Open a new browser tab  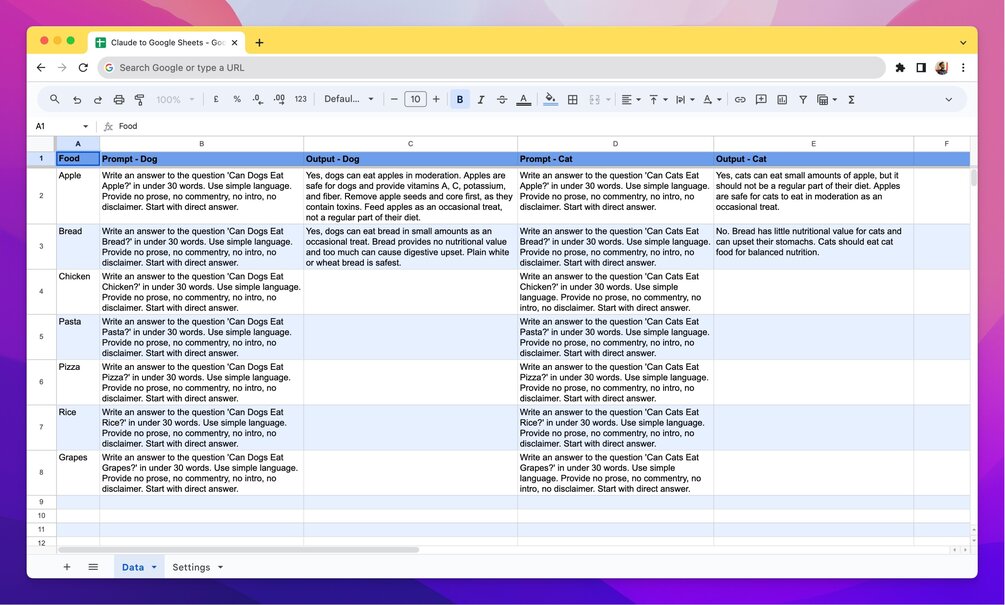point(259,43)
